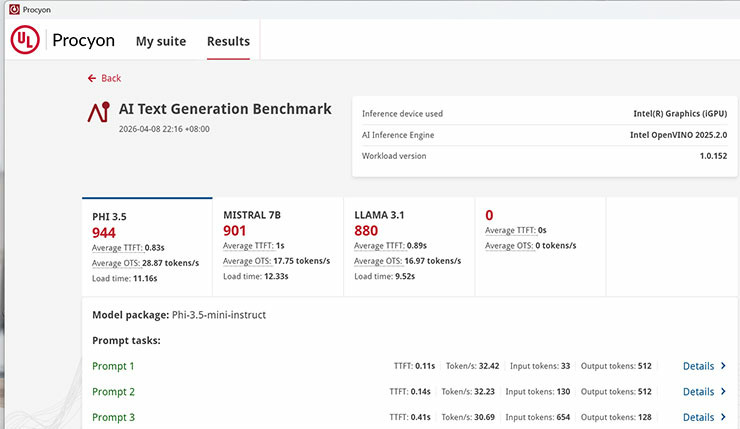The height and width of the screenshot is (429, 740).
Task: Click the Intel OpenVINO 2025.2.0 value
Action: pyautogui.click(x=679, y=135)
